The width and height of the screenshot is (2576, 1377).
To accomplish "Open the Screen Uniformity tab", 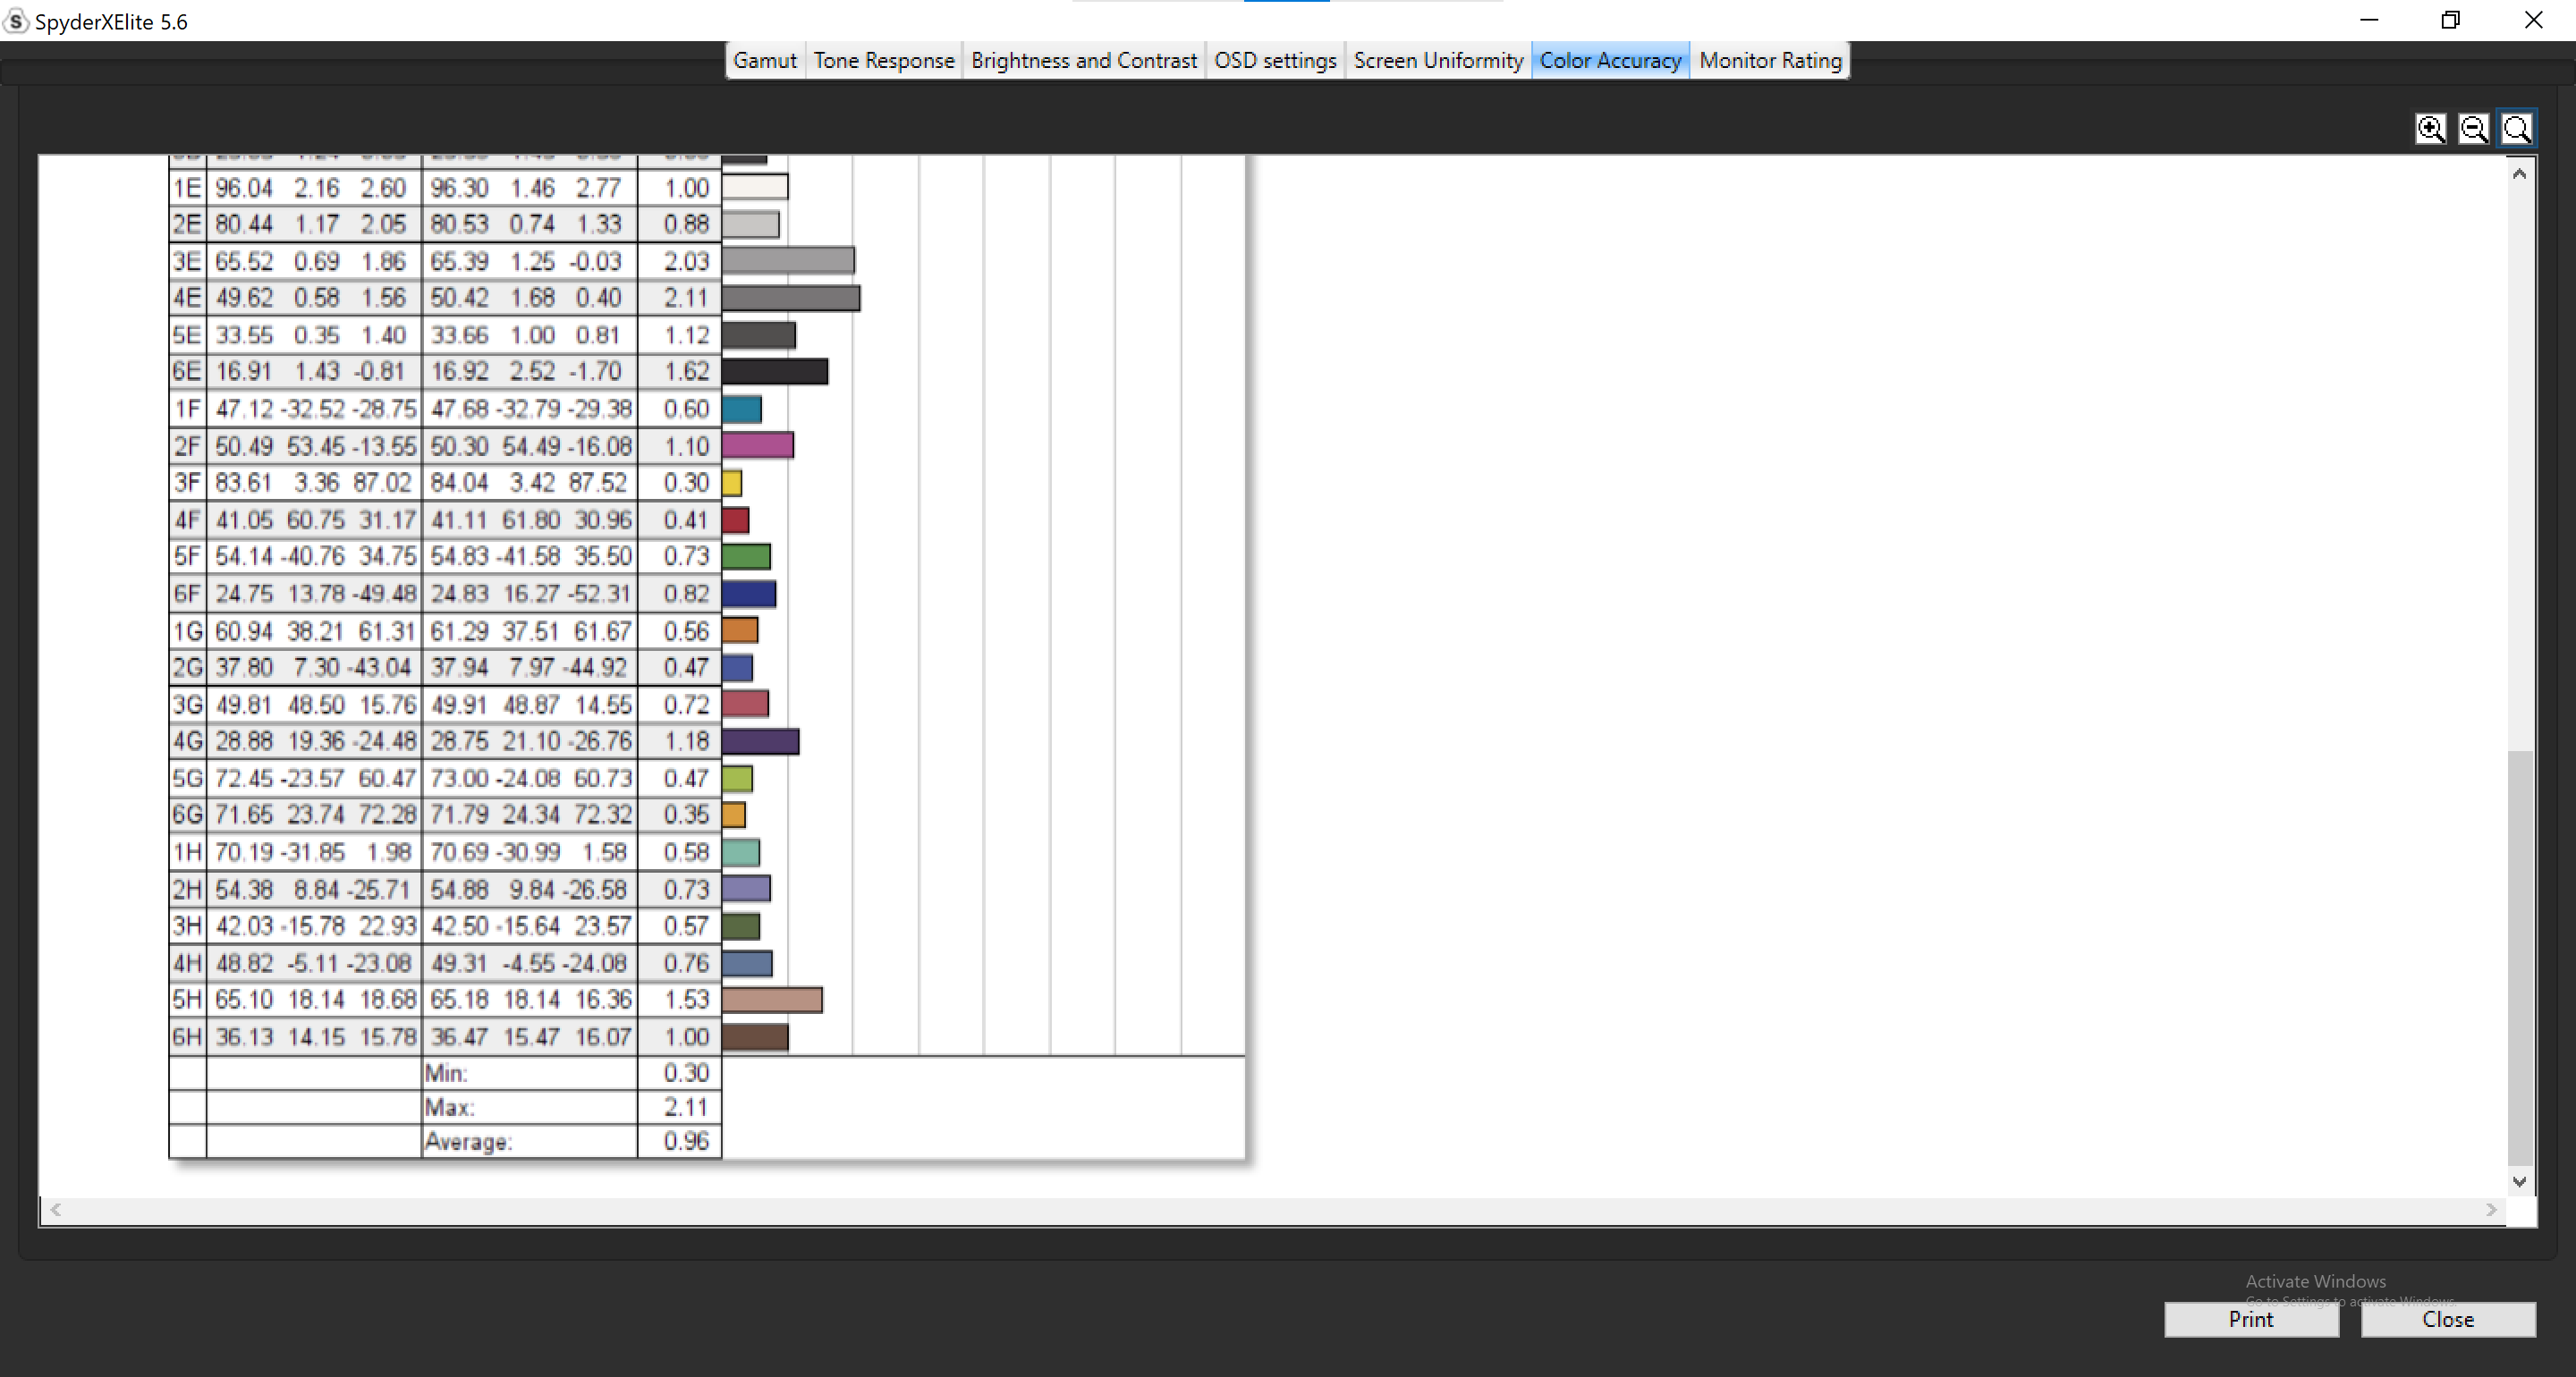I will [1437, 60].
